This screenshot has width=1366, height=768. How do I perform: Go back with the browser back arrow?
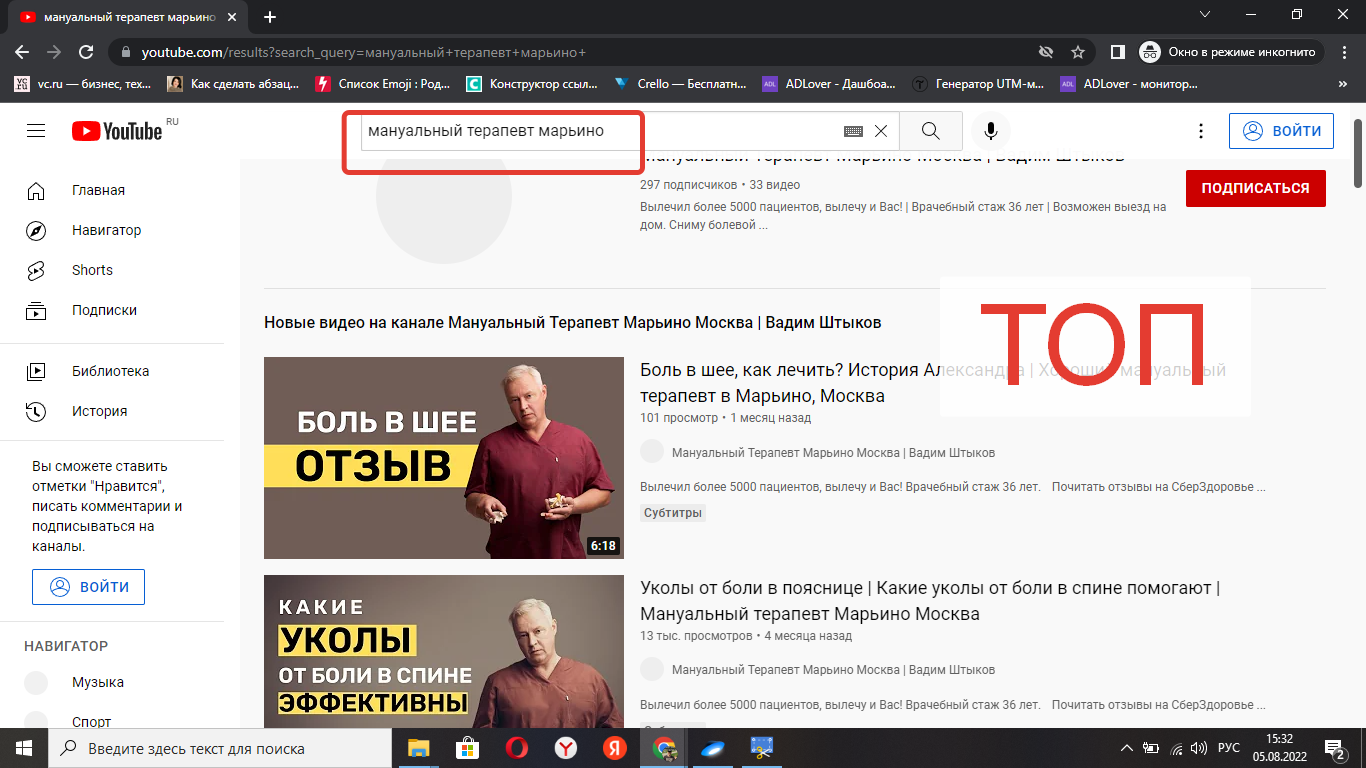click(22, 52)
